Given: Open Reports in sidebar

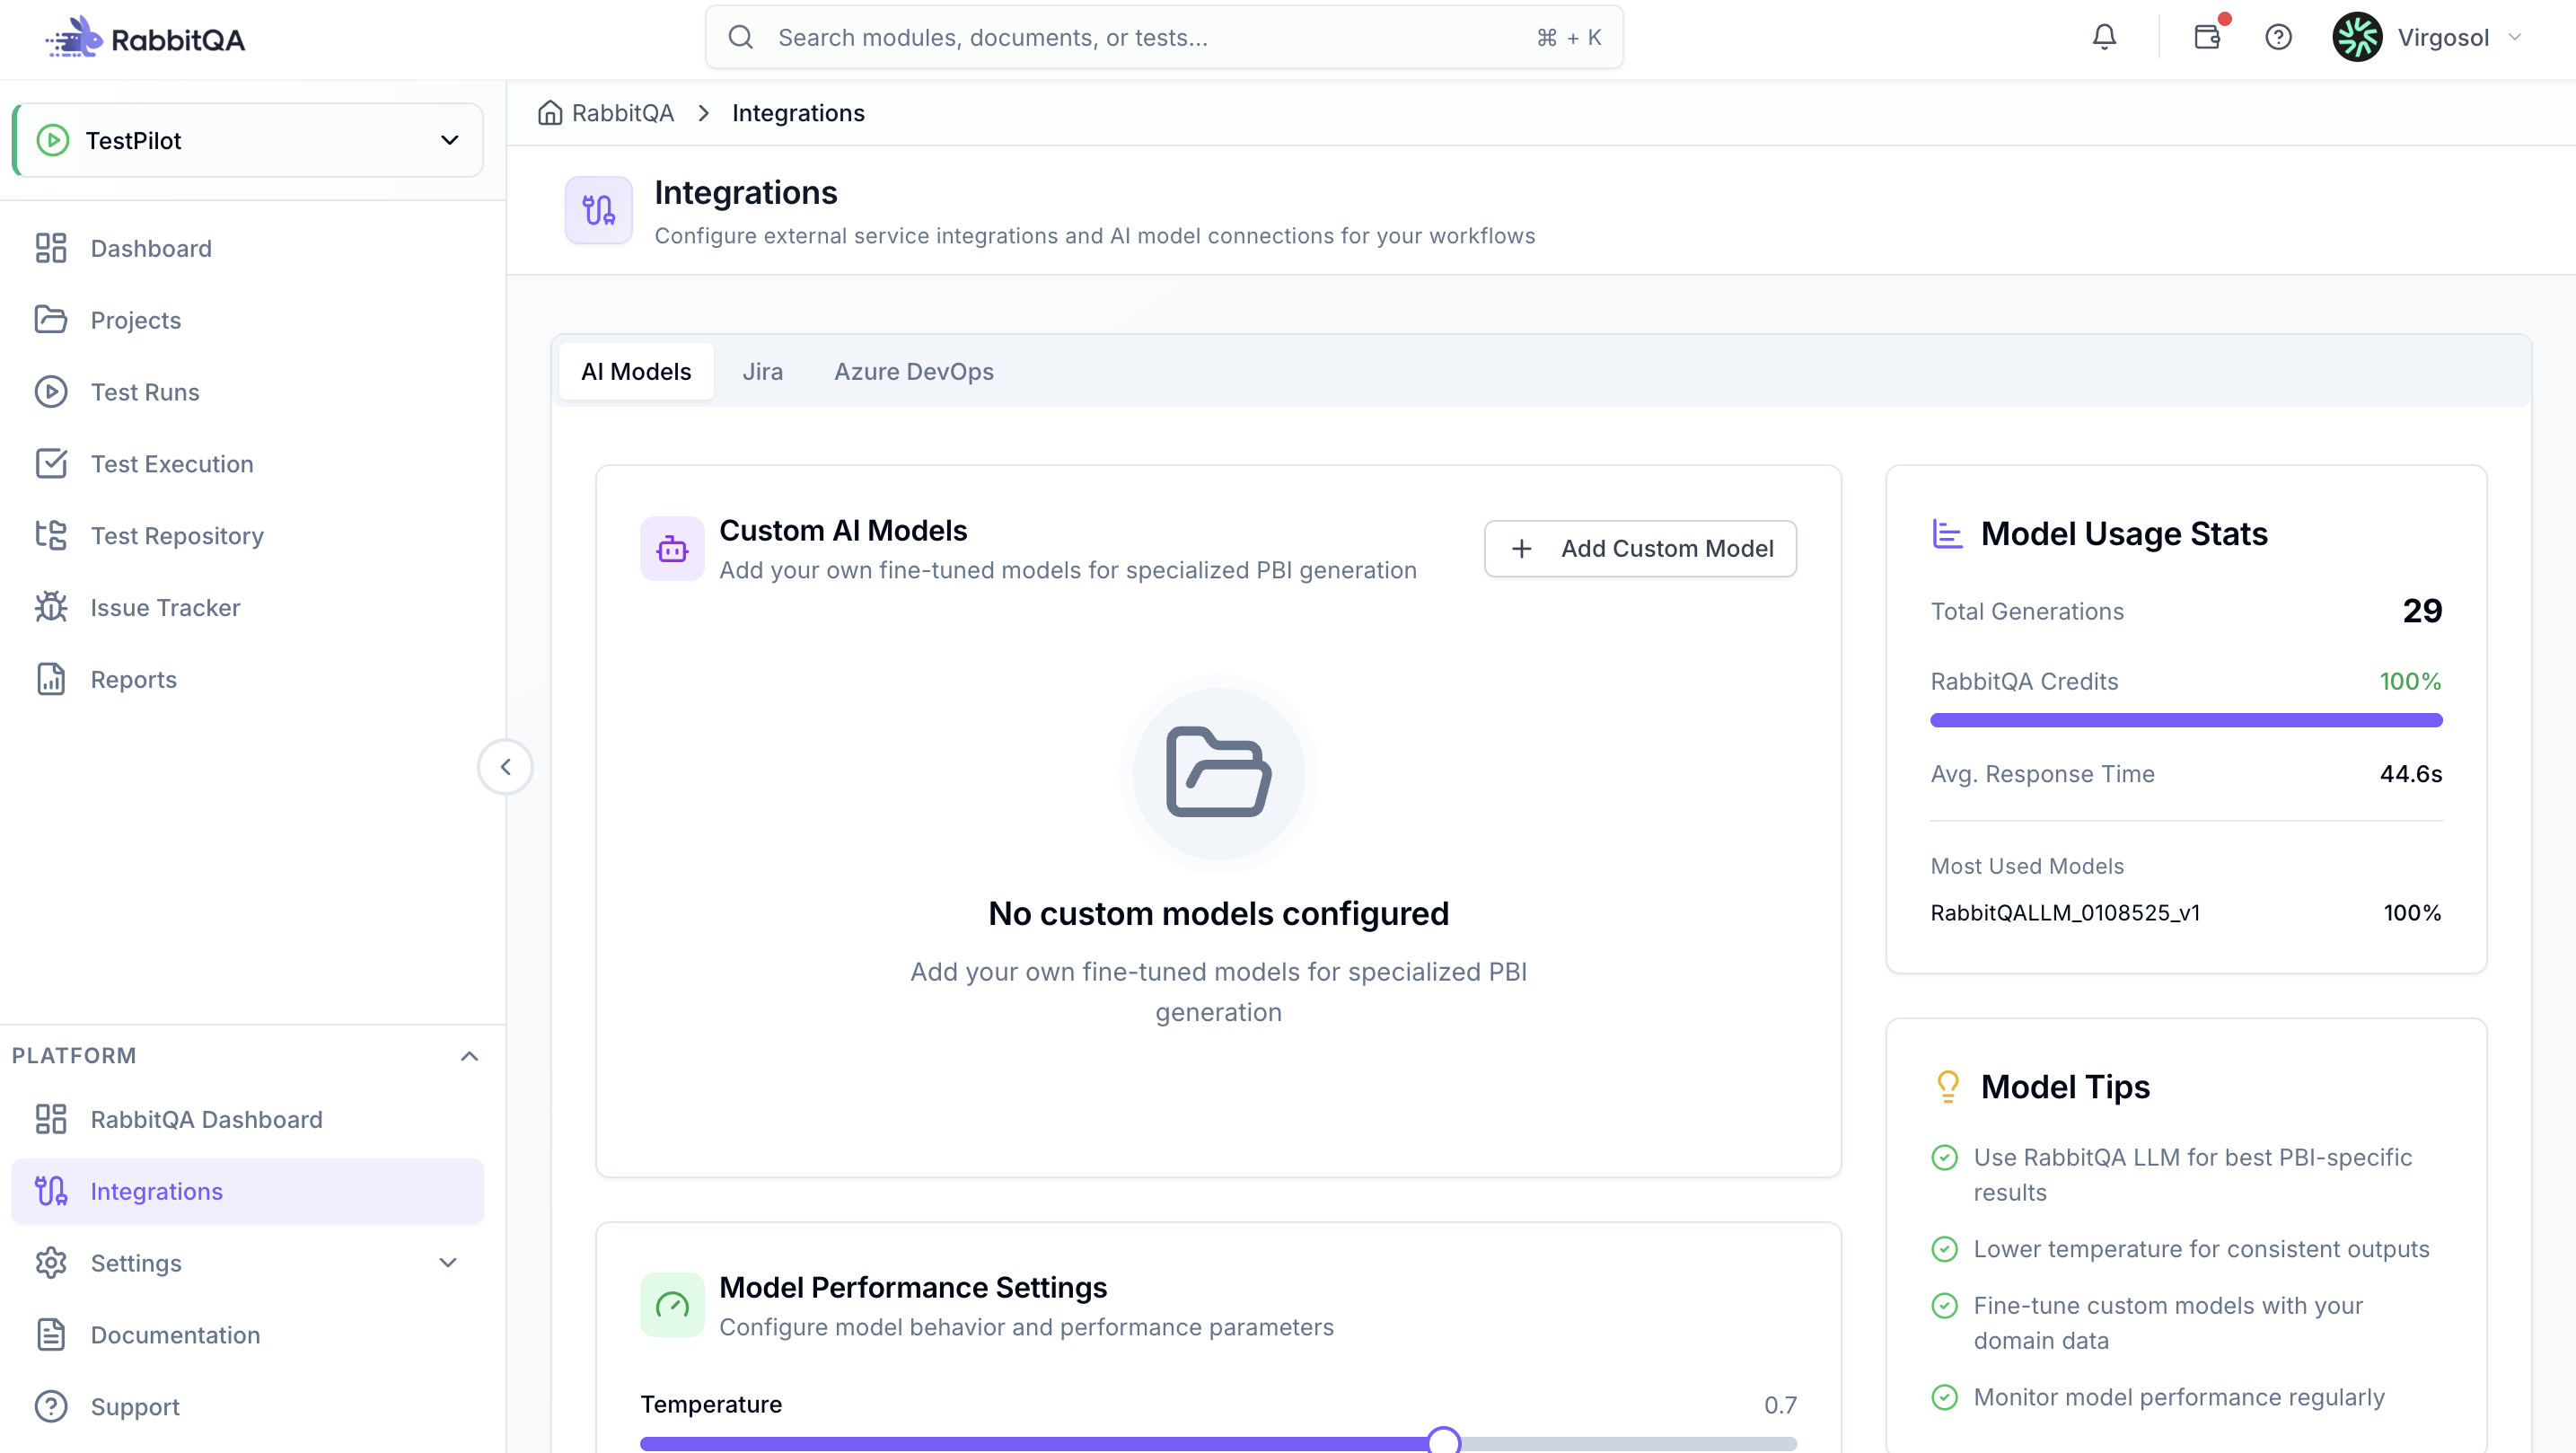Looking at the screenshot, I should tap(248, 679).
